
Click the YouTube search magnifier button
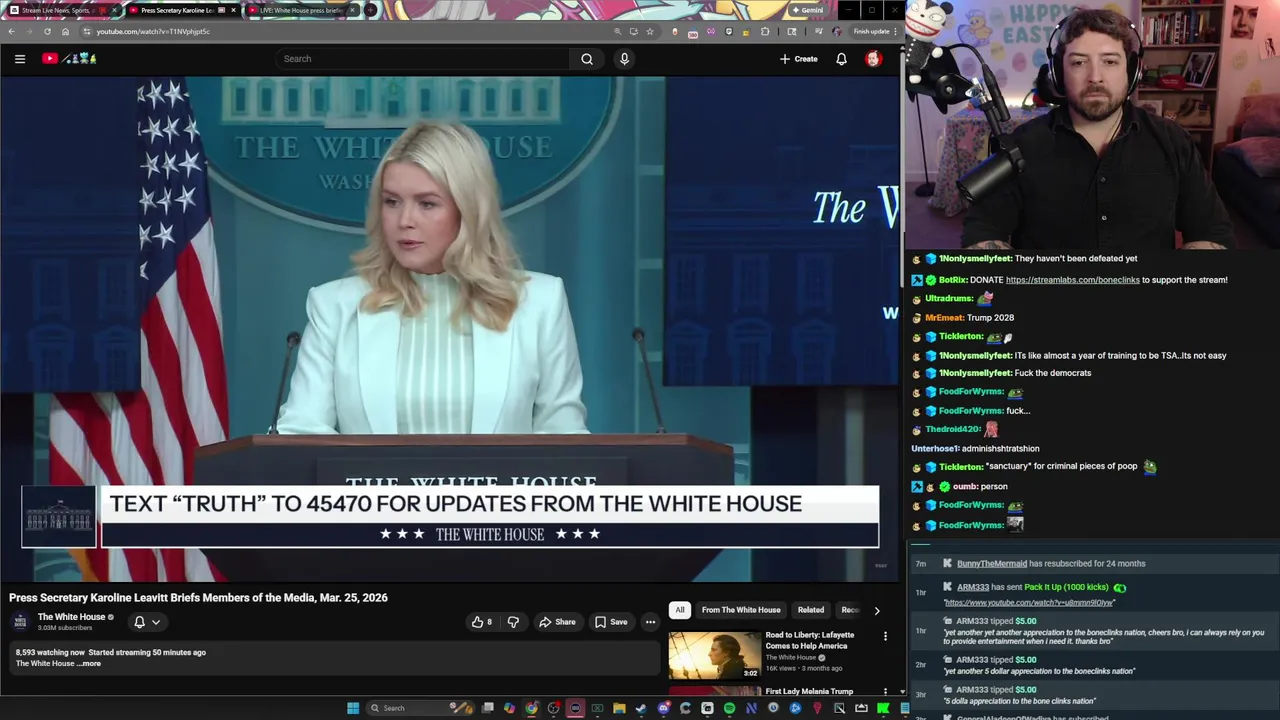coord(587,59)
